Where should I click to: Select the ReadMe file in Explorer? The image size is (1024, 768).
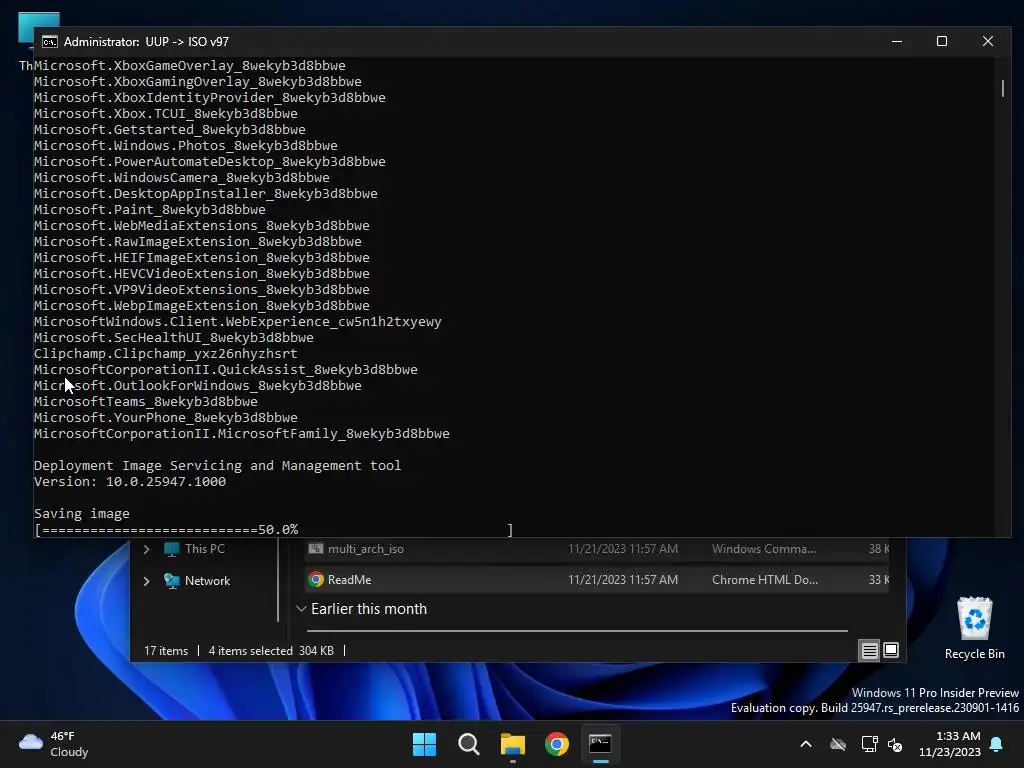pyautogui.click(x=597, y=579)
